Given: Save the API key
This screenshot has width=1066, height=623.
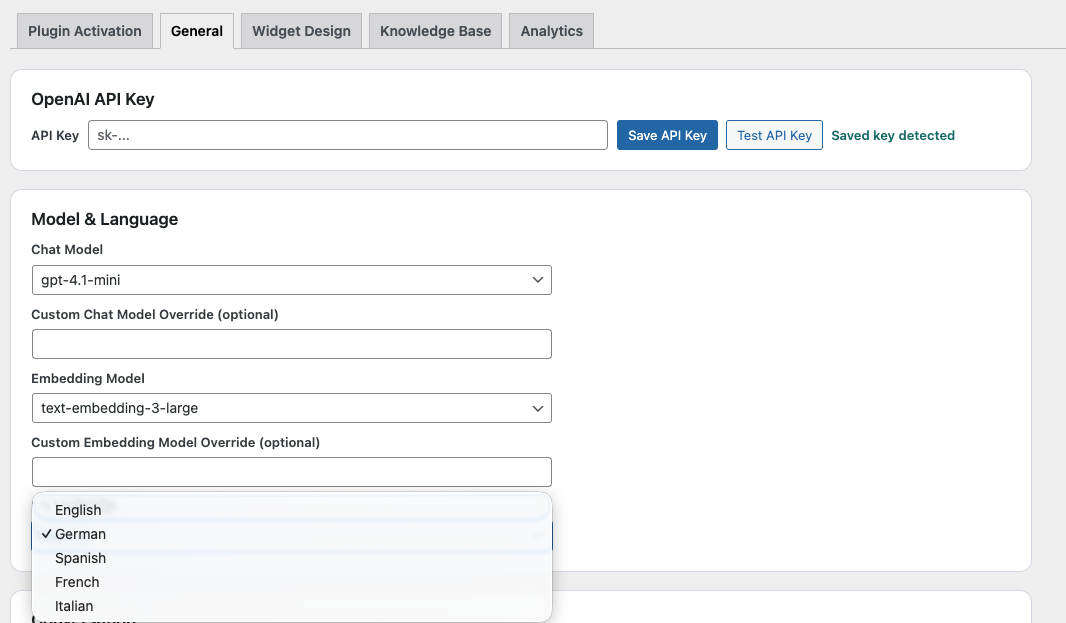Looking at the screenshot, I should click(x=667, y=135).
